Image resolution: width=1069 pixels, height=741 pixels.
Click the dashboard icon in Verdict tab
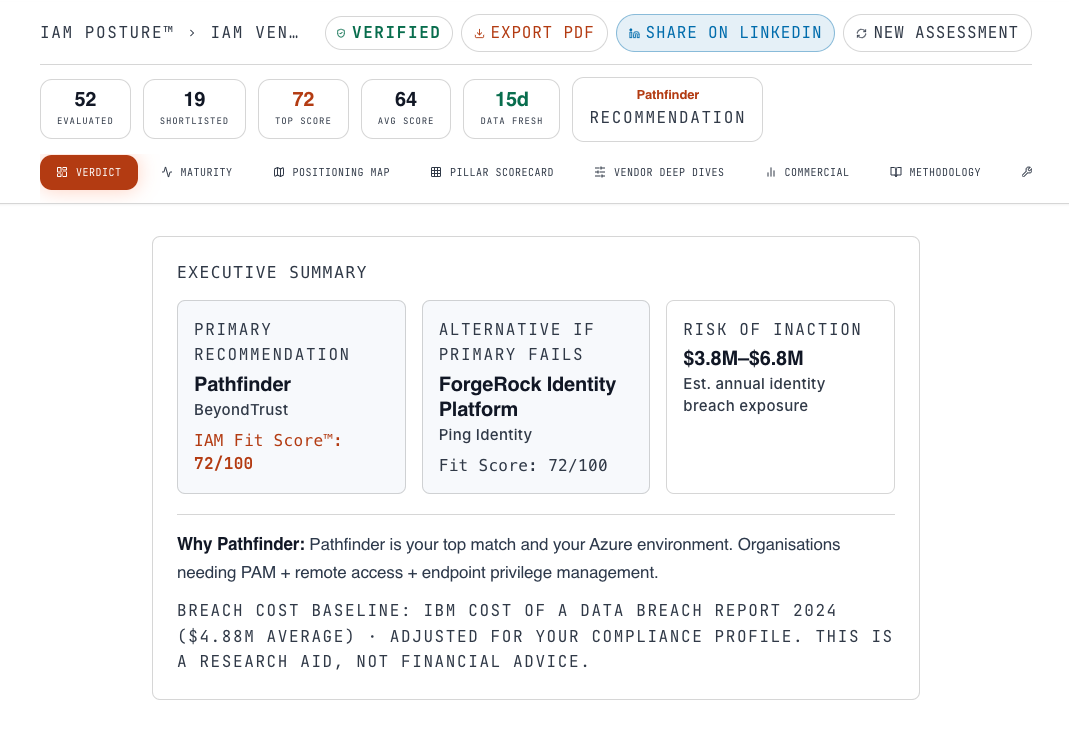coord(62,172)
